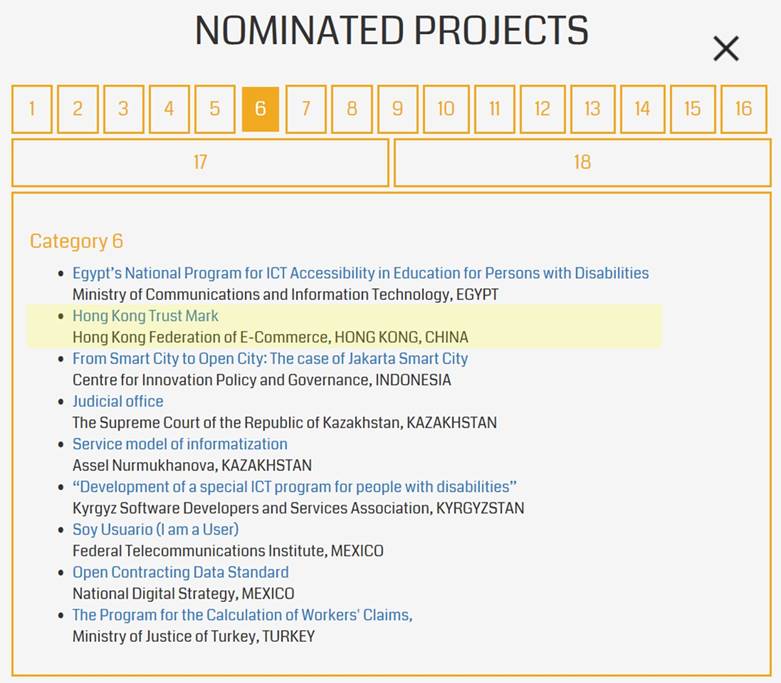
Task: Close the Nominated Projects dialog
Action: tap(726, 48)
